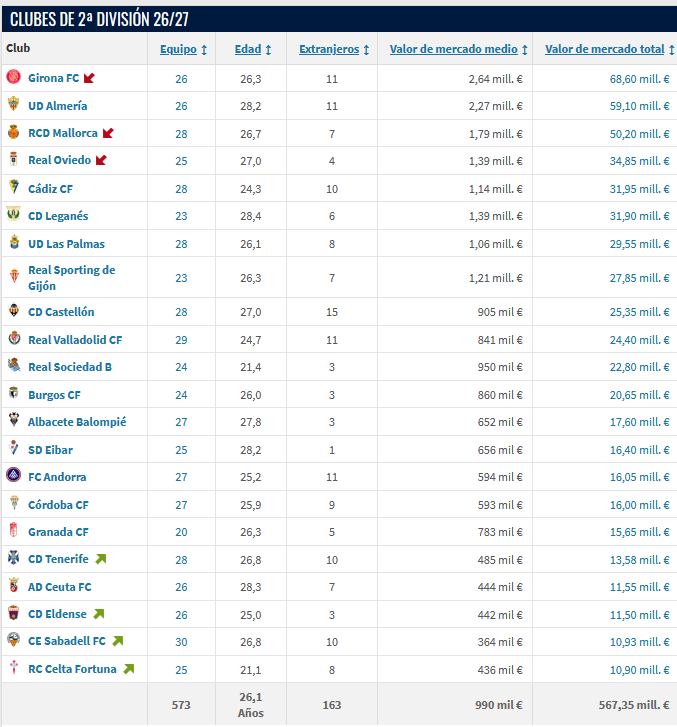Click the Córdoba CF club crest
This screenshot has height=727, width=677.
click(x=14, y=503)
